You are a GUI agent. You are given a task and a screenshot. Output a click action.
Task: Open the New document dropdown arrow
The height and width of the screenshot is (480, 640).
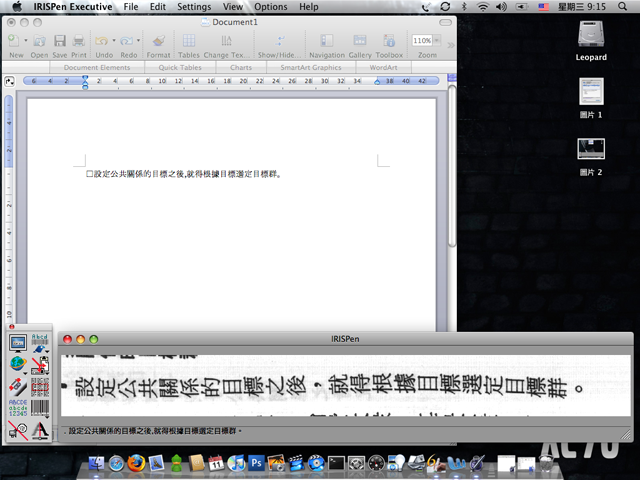click(26, 40)
